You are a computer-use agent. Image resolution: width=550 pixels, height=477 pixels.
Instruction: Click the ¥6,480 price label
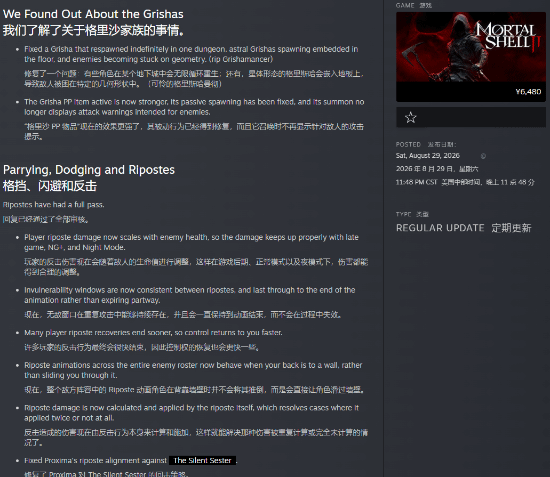(528, 92)
